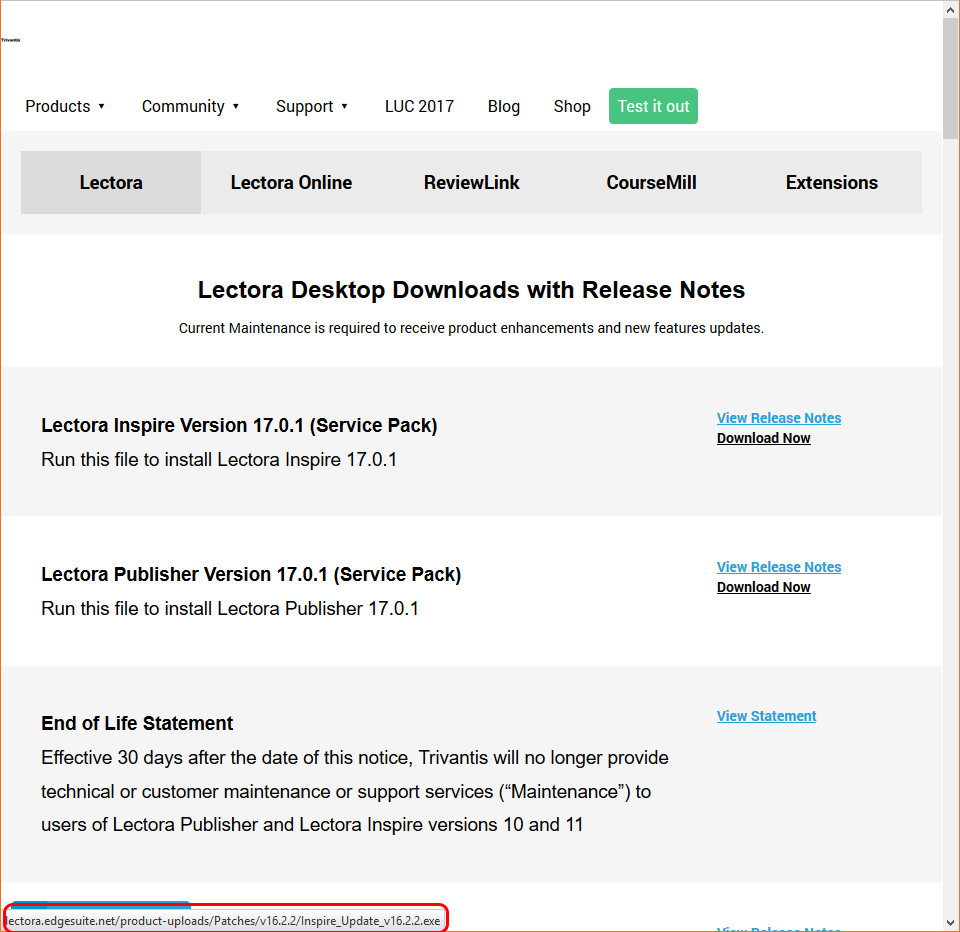This screenshot has height=932, width=960.
Task: Open the Extensions tab
Action: [x=831, y=182]
